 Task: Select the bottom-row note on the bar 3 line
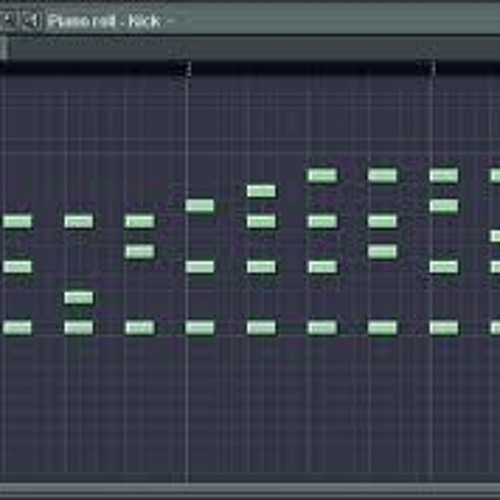pyautogui.click(x=444, y=328)
